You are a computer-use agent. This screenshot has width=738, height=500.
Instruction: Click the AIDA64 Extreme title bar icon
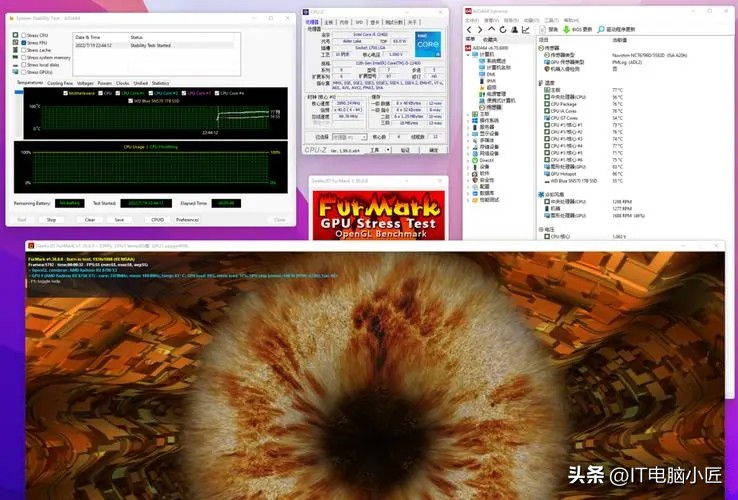468,11
